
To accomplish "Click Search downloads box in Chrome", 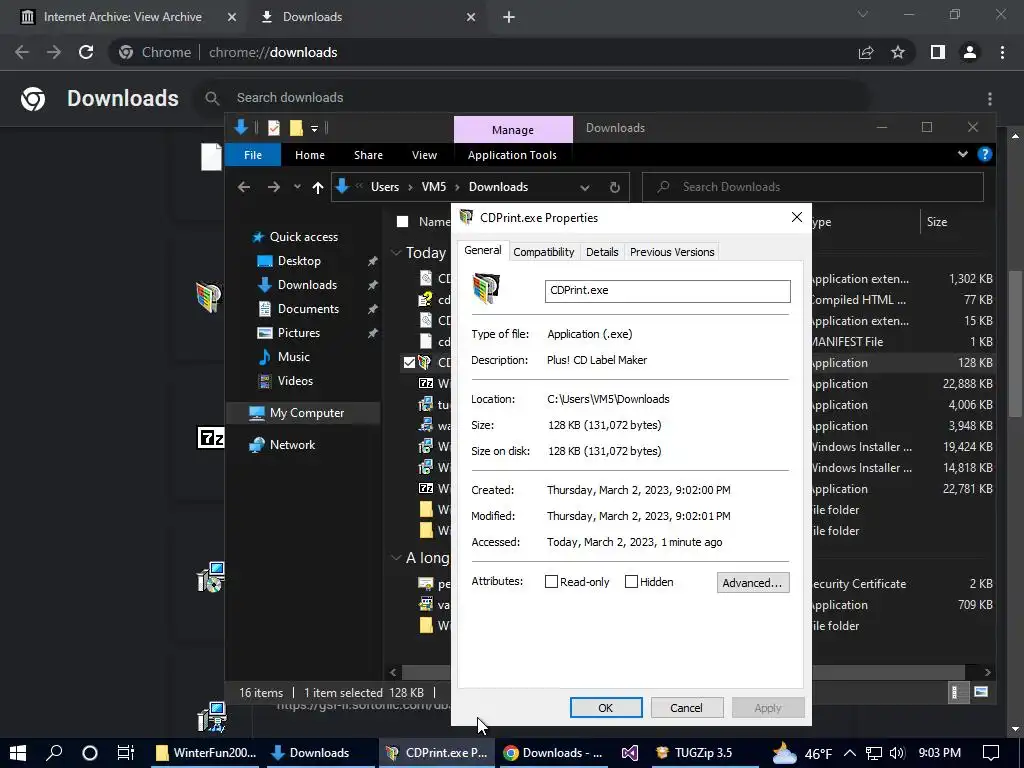I will click(x=532, y=98).
